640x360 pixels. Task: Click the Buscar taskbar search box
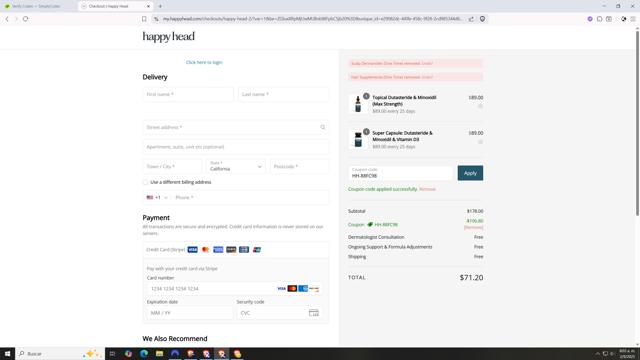coord(60,353)
